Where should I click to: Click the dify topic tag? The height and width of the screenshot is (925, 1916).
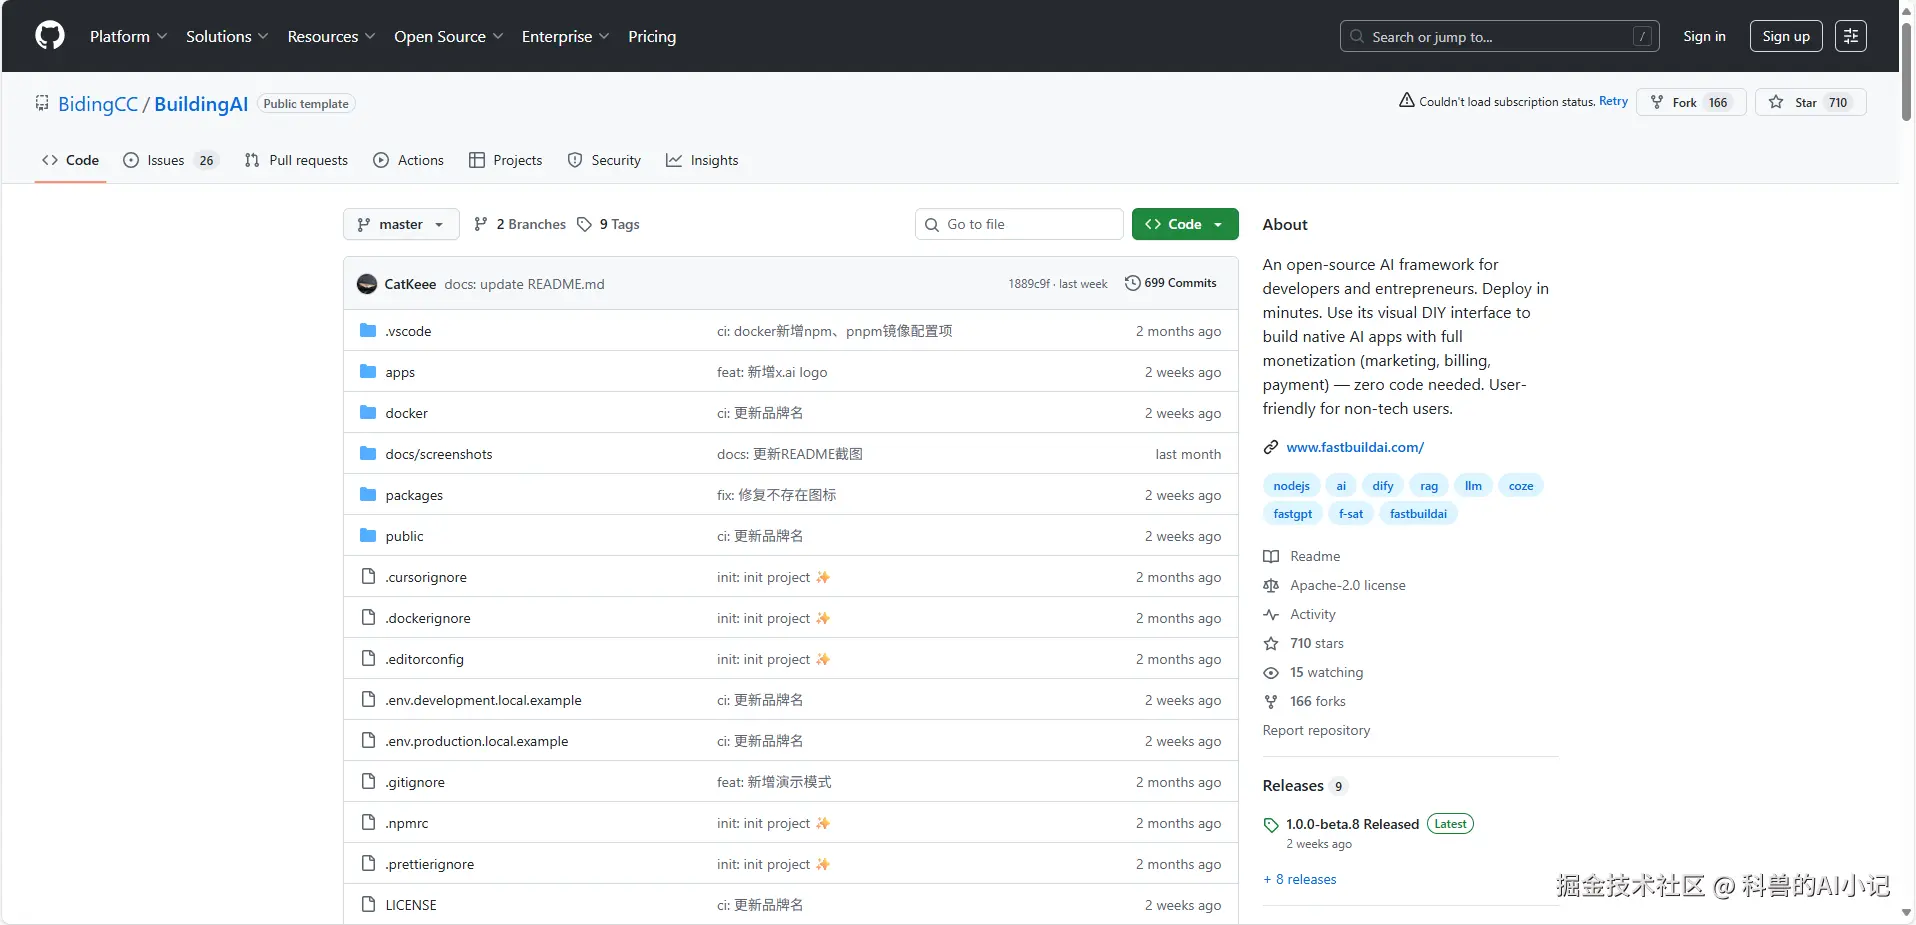pos(1383,486)
